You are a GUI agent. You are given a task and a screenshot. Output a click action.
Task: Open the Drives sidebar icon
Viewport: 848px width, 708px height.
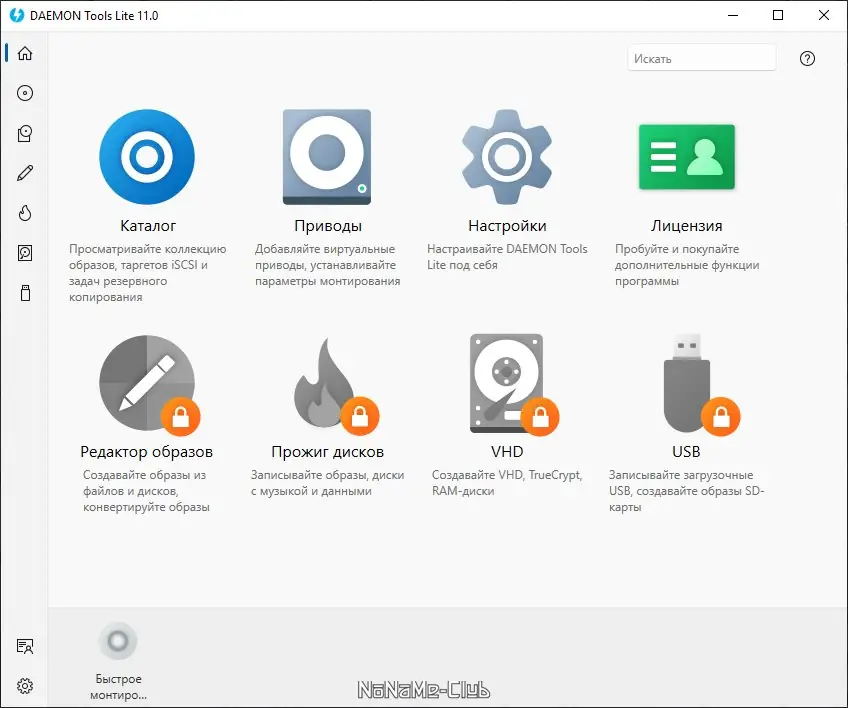coord(25,133)
